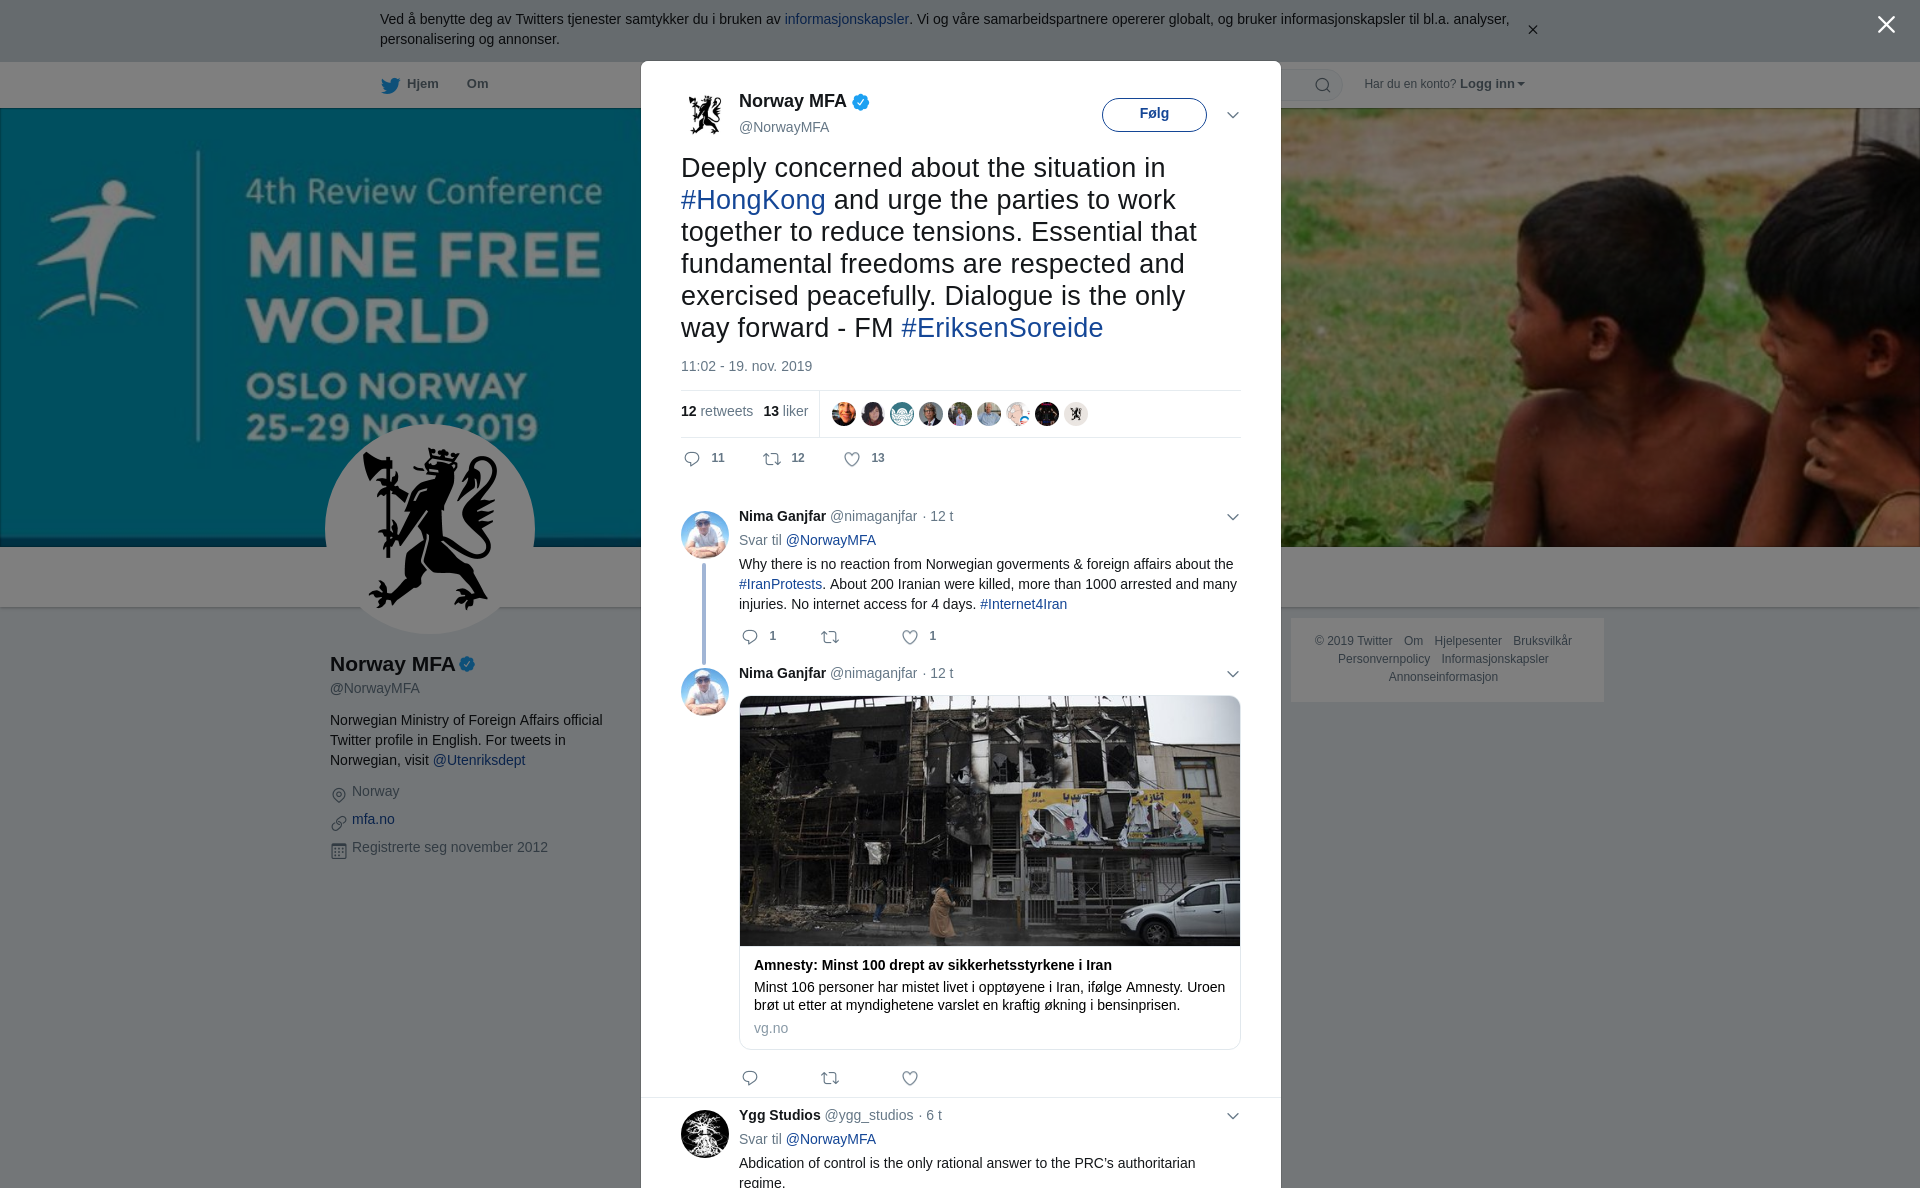Open the options chevron beside Følg button
1920x1188 pixels.
[1233, 115]
